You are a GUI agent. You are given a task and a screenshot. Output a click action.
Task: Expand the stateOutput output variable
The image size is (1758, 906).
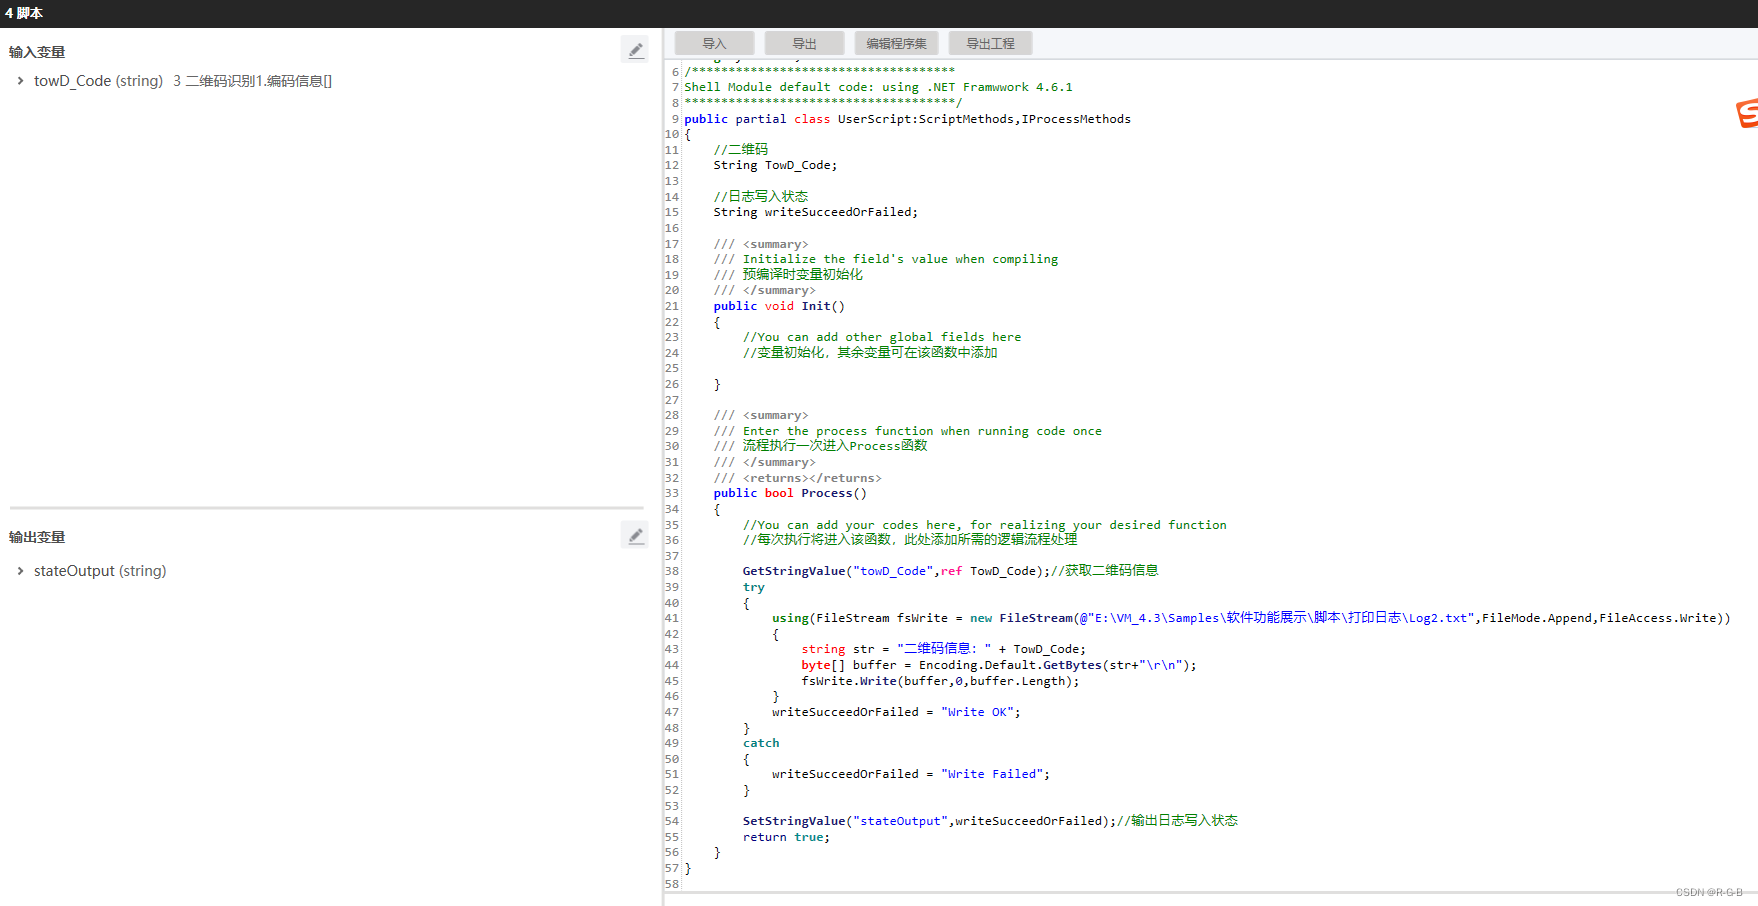pyautogui.click(x=20, y=571)
